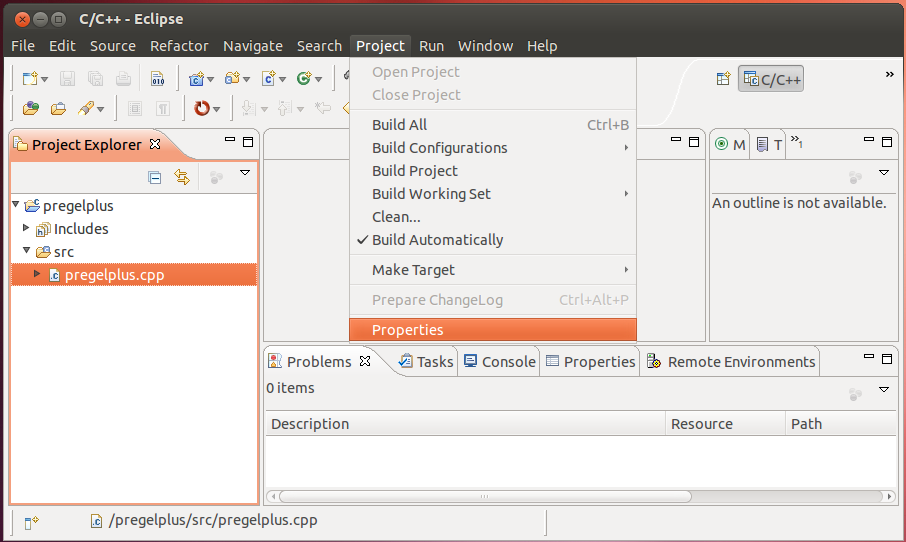
Task: Minimize the Project Explorer view
Action: (x=230, y=139)
